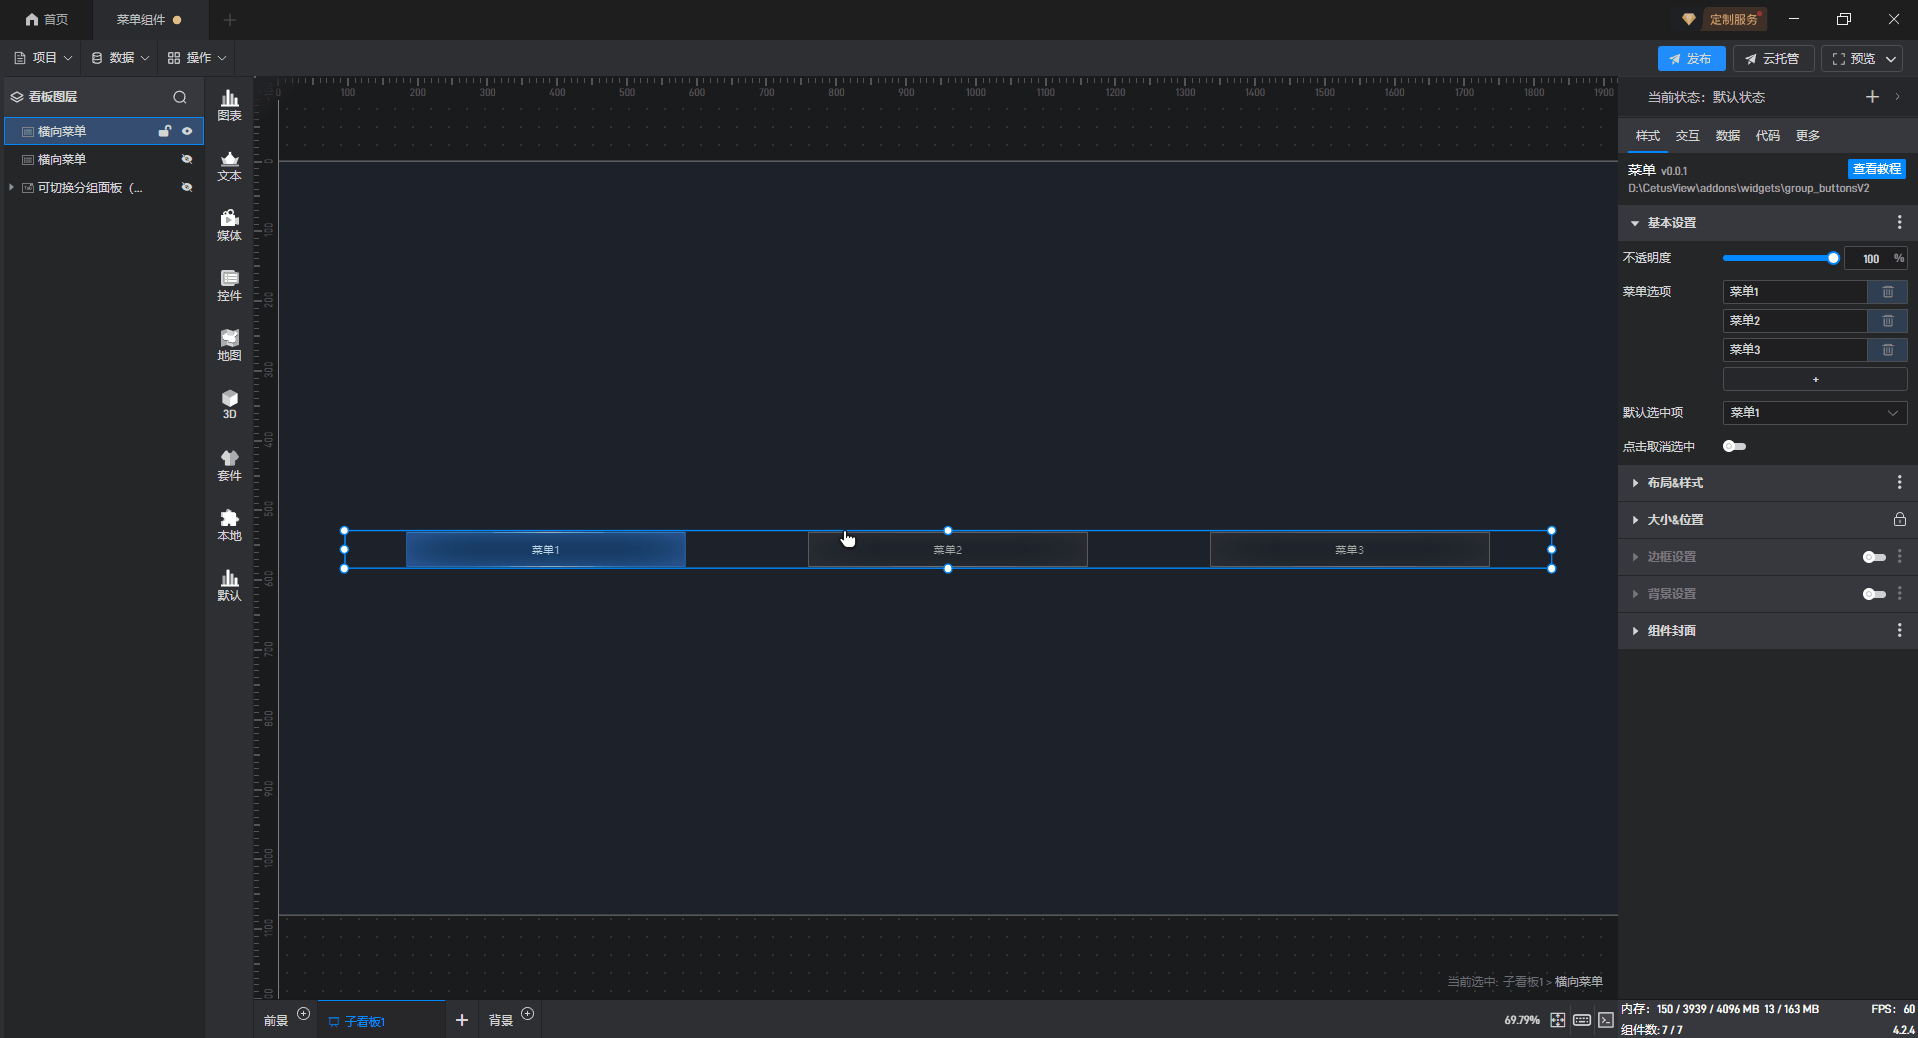The image size is (1918, 1038).
Task: Open the 图表 chart components panel
Action: [x=229, y=105]
